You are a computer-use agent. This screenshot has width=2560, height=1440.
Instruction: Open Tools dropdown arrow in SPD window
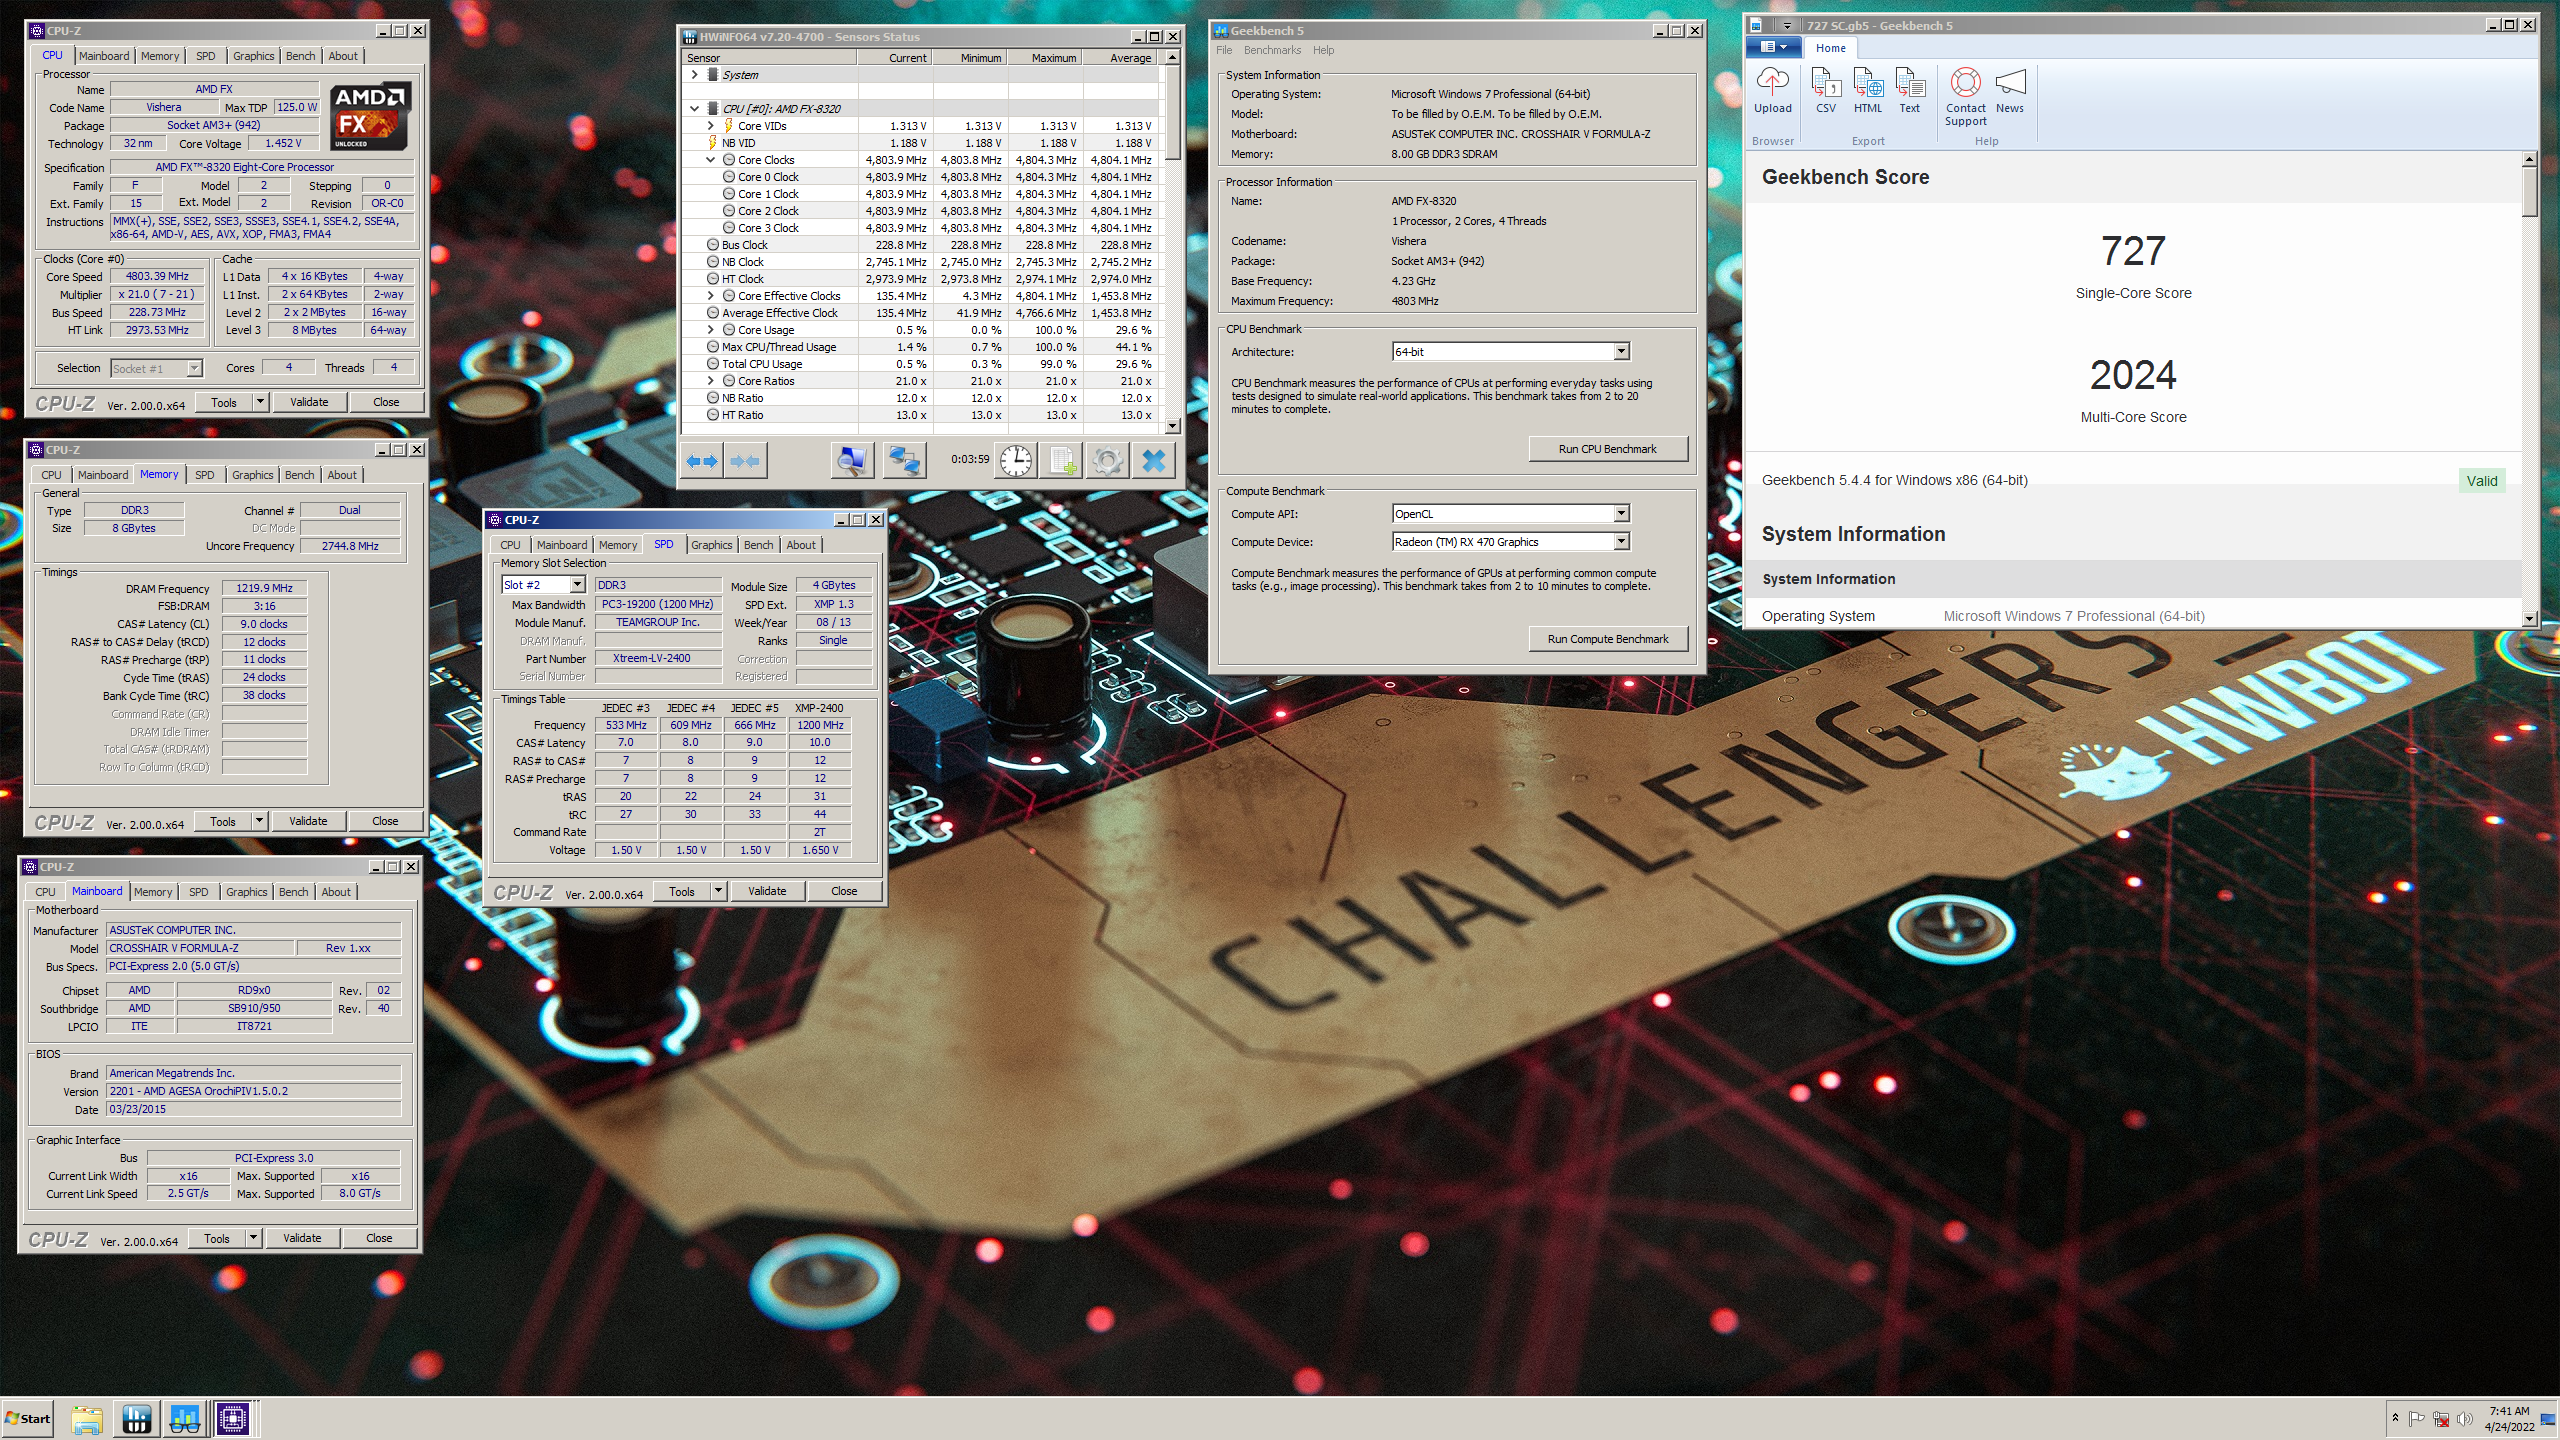(717, 890)
